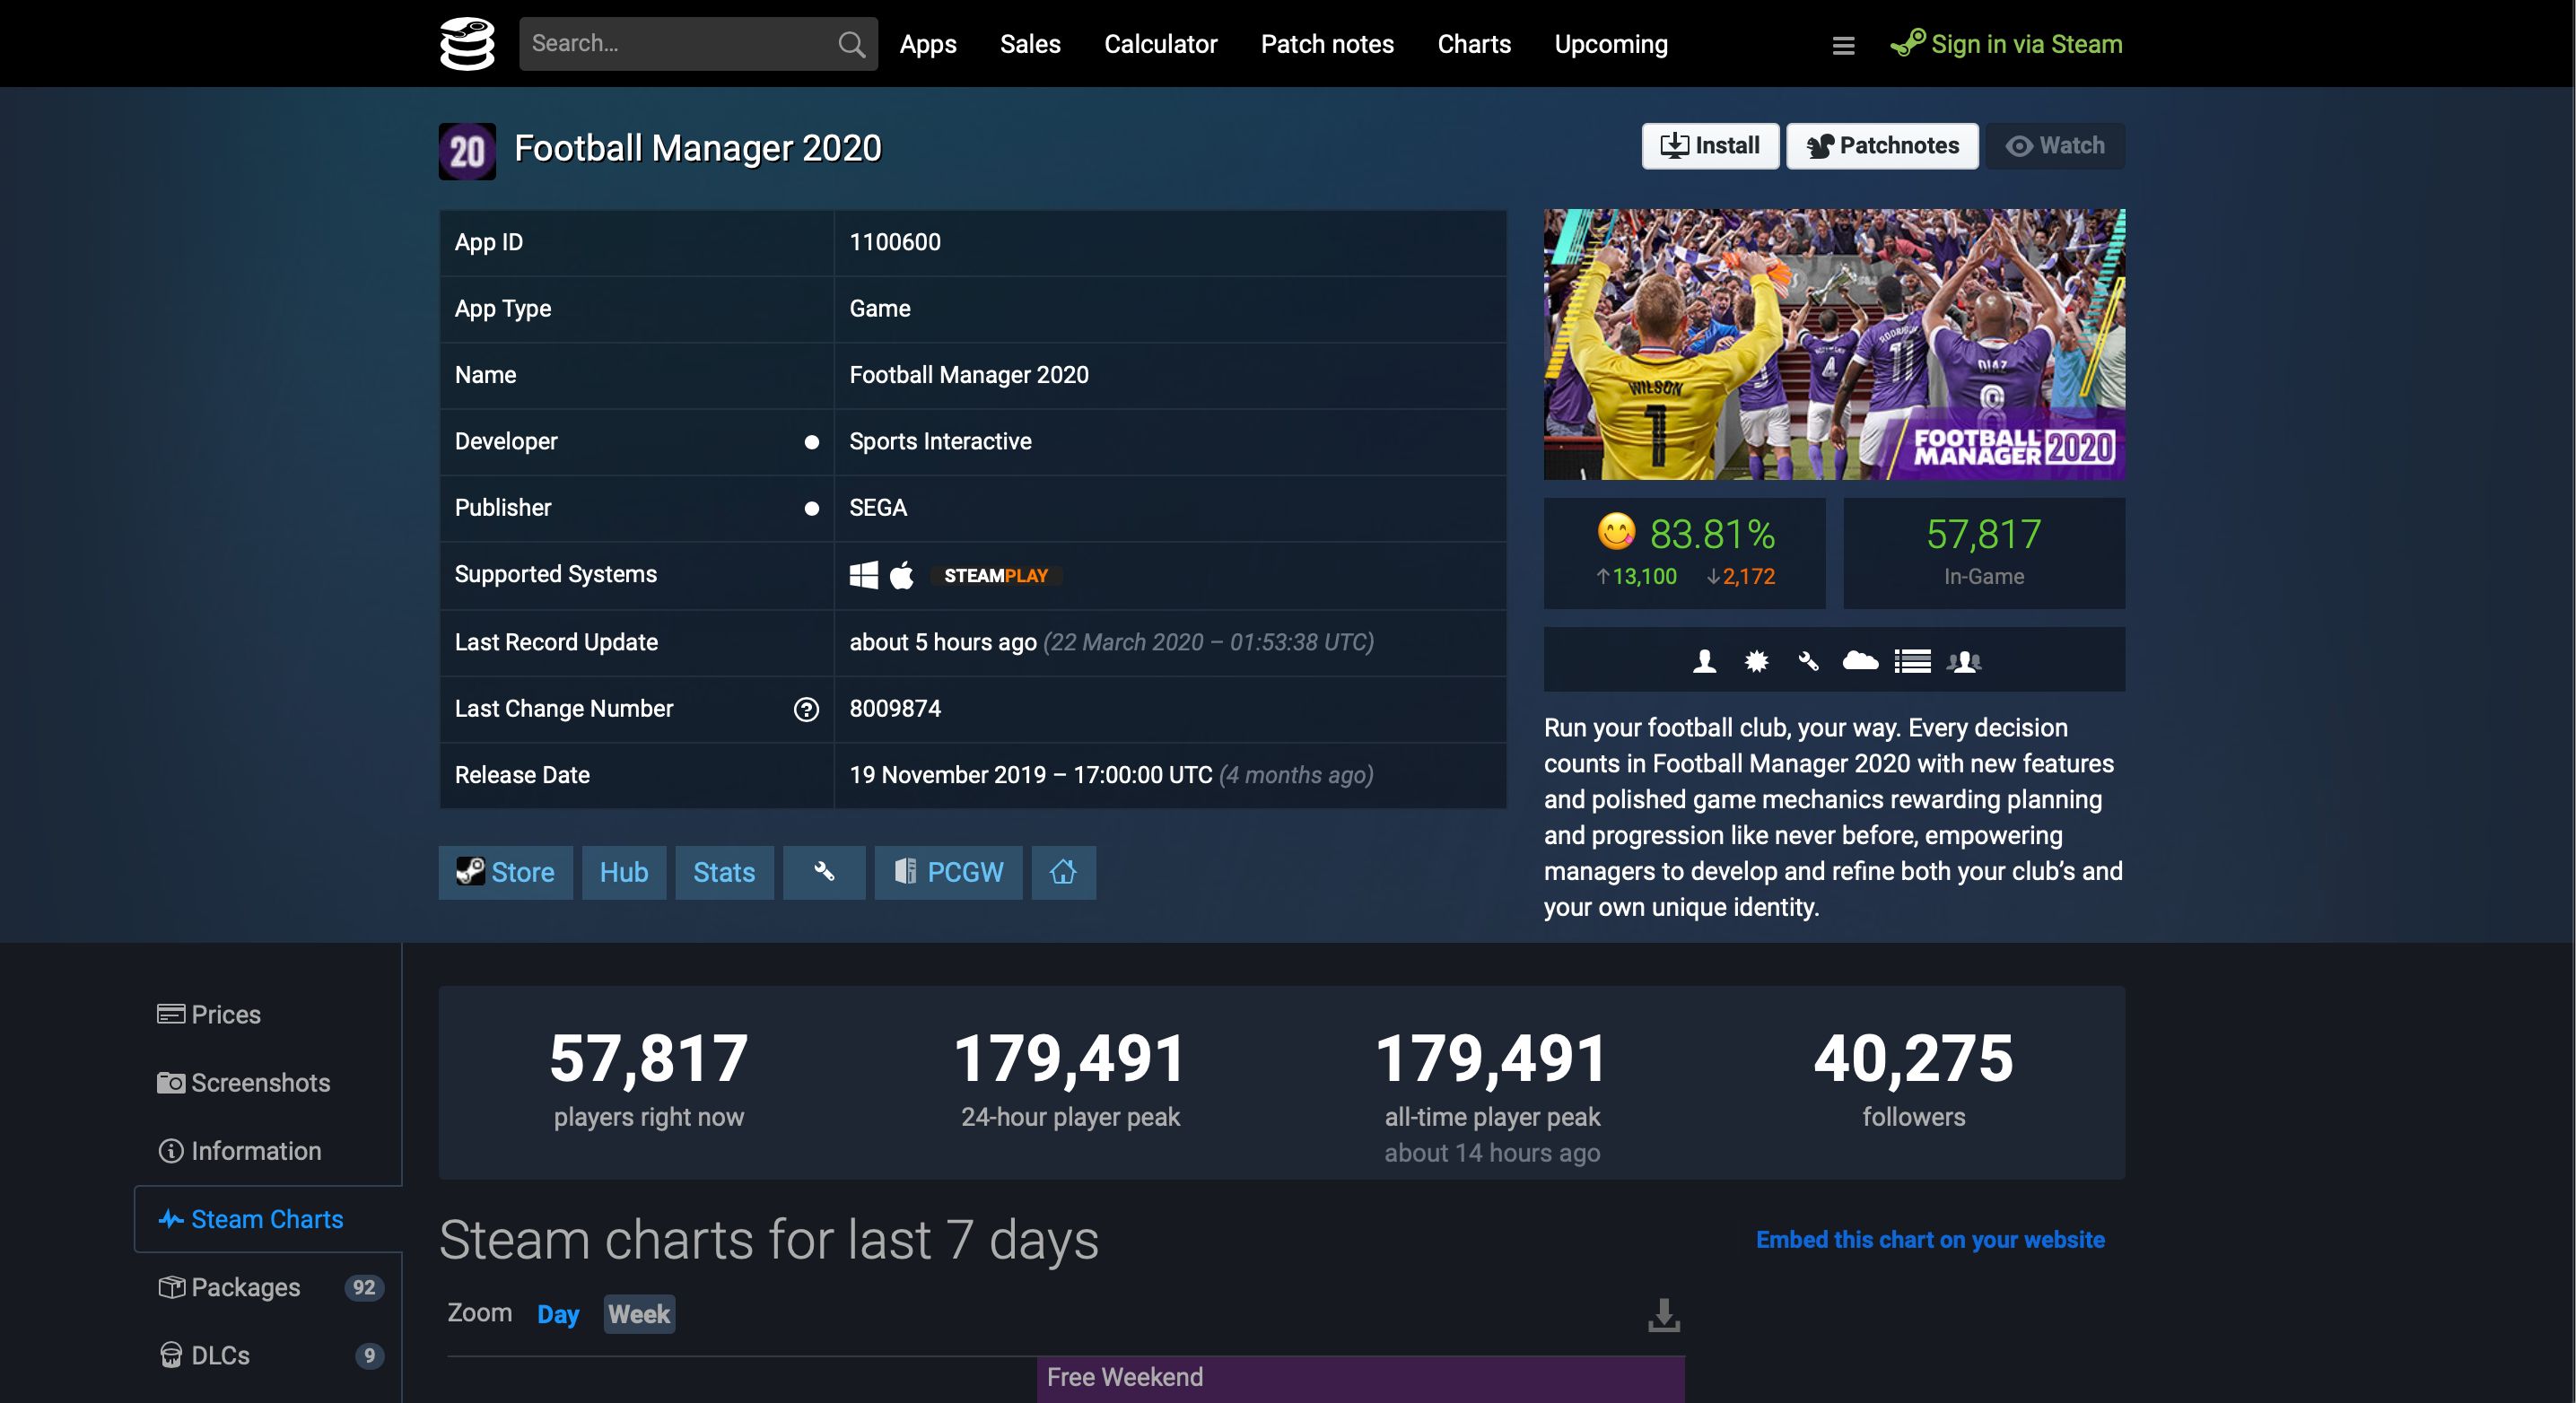Click the single-player feature icon
Screen dimensions: 2576x1403
1704,661
